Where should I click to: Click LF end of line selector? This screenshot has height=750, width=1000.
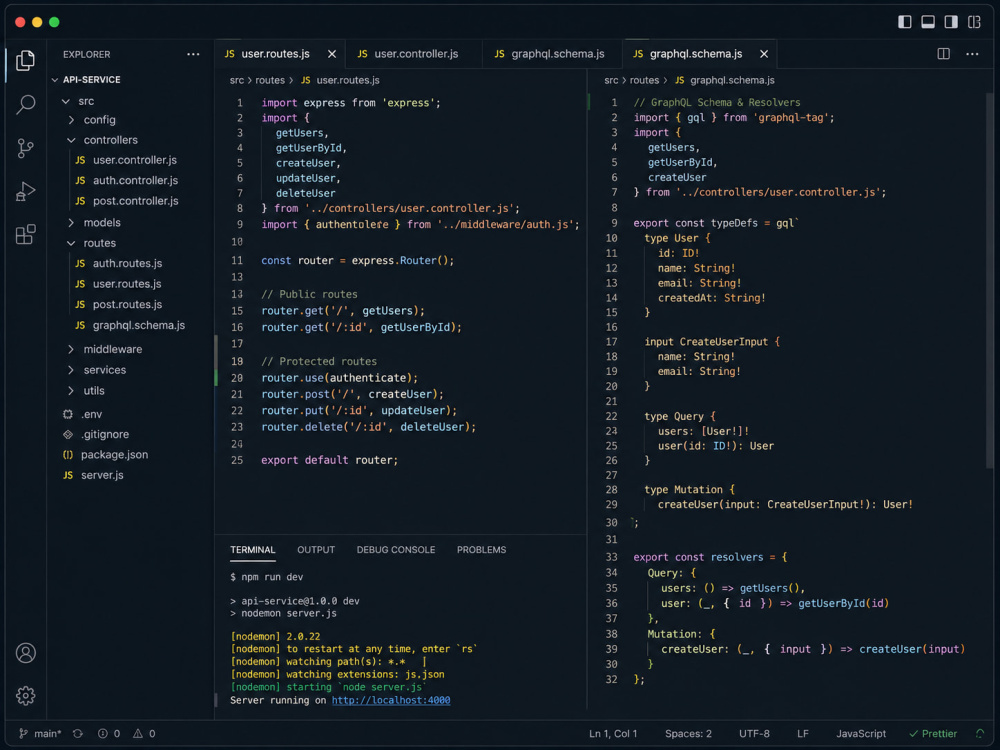[x=802, y=733]
